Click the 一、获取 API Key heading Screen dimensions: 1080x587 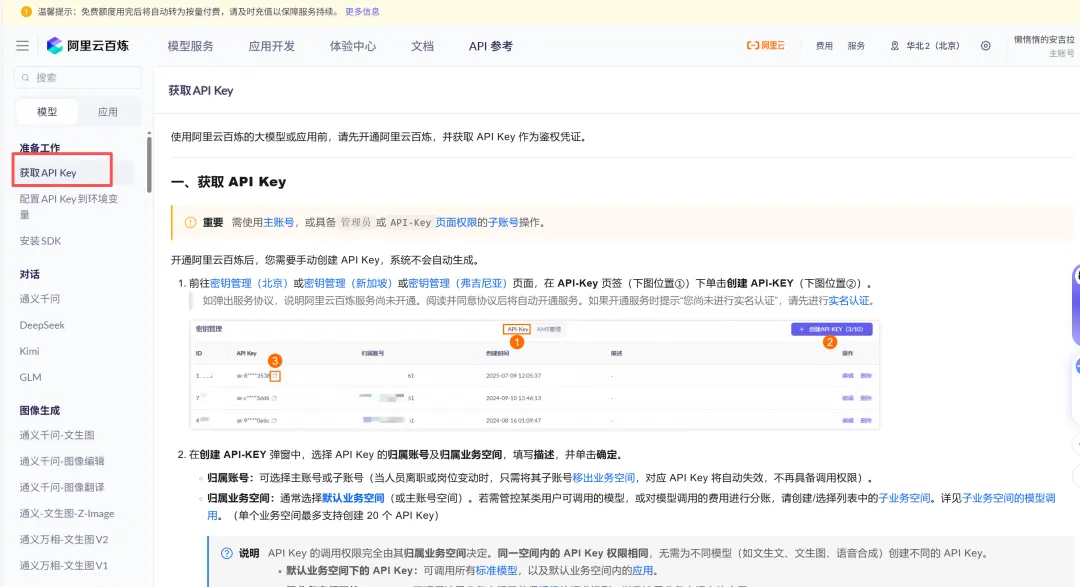pos(228,182)
